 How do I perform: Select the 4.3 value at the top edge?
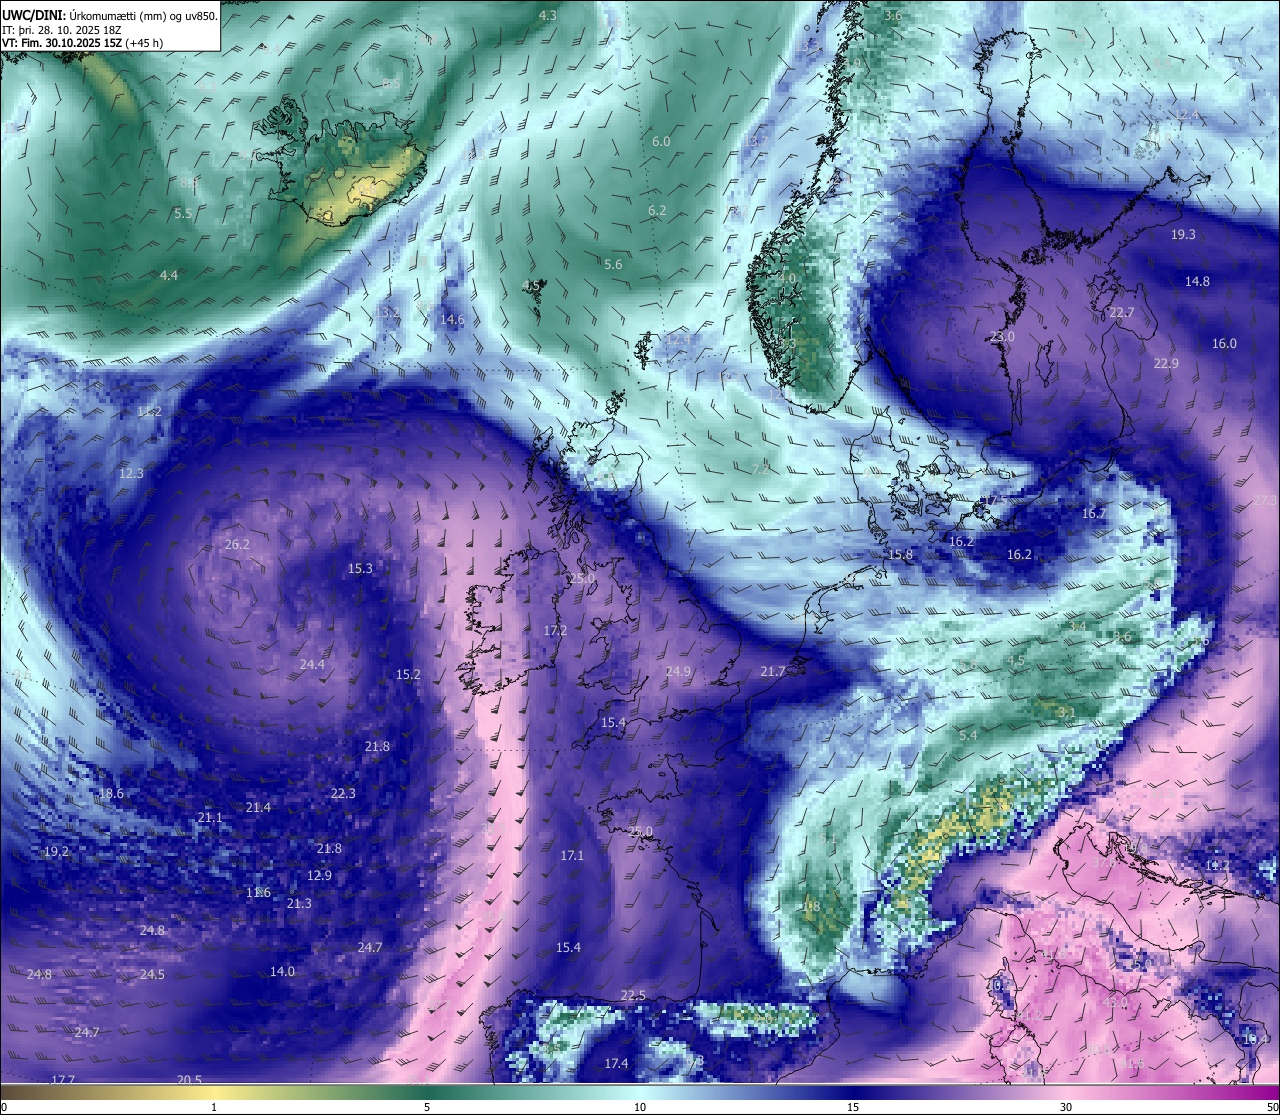pos(548,16)
